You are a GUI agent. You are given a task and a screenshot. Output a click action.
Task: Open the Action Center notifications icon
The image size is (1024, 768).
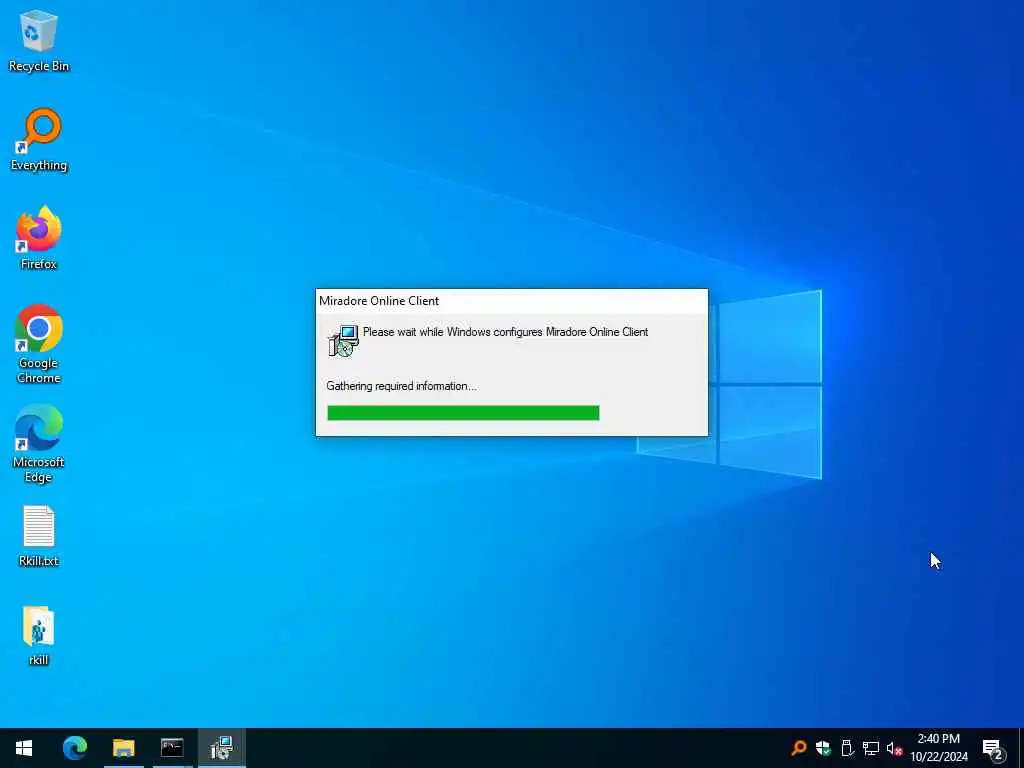pyautogui.click(x=993, y=749)
